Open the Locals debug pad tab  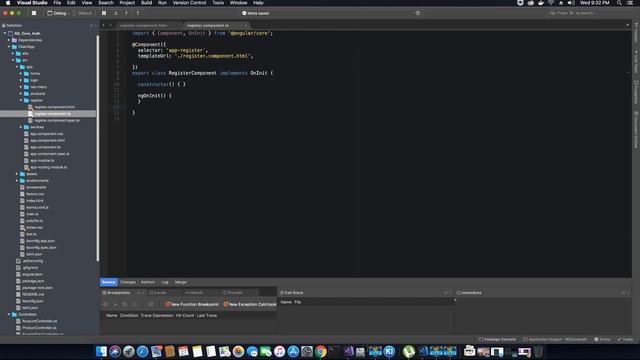(158, 293)
